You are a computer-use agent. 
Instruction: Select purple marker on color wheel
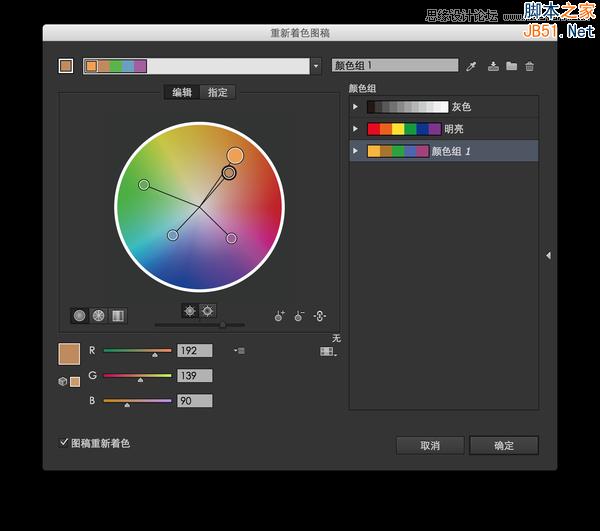(231, 239)
